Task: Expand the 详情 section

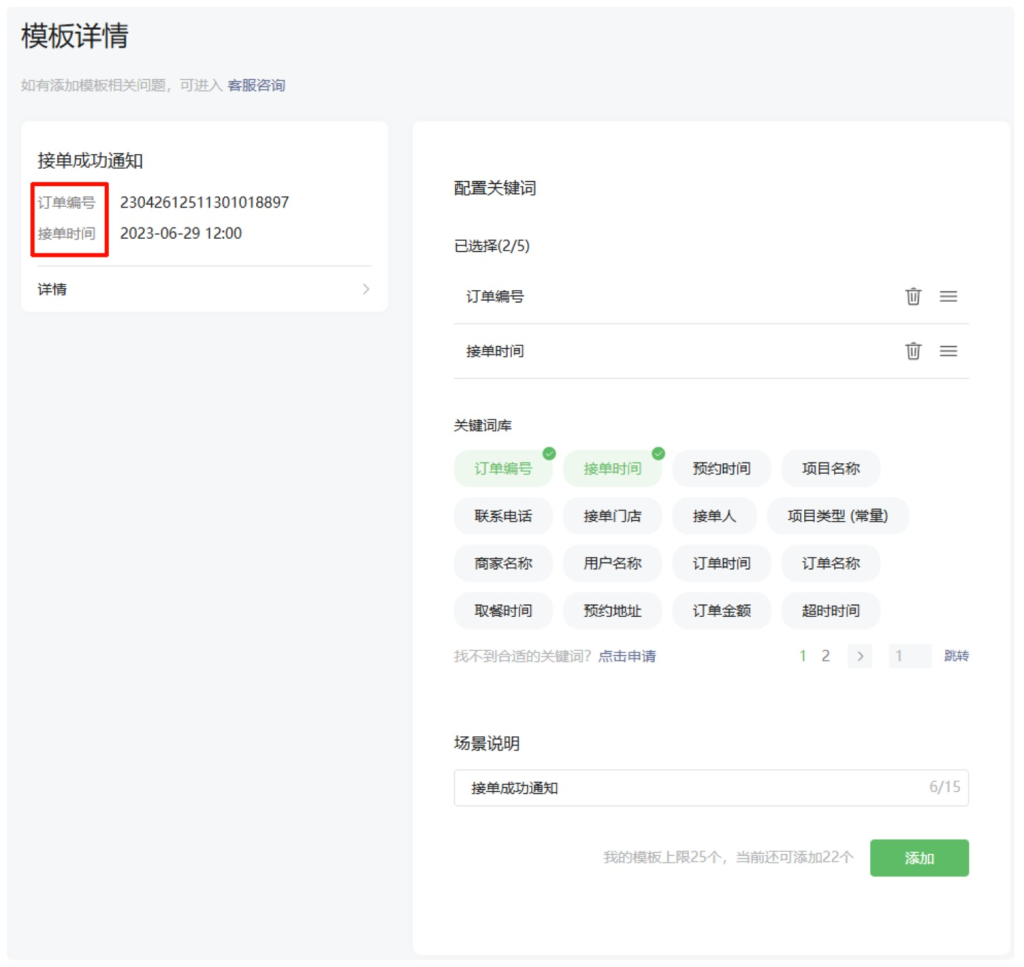Action: click(203, 289)
